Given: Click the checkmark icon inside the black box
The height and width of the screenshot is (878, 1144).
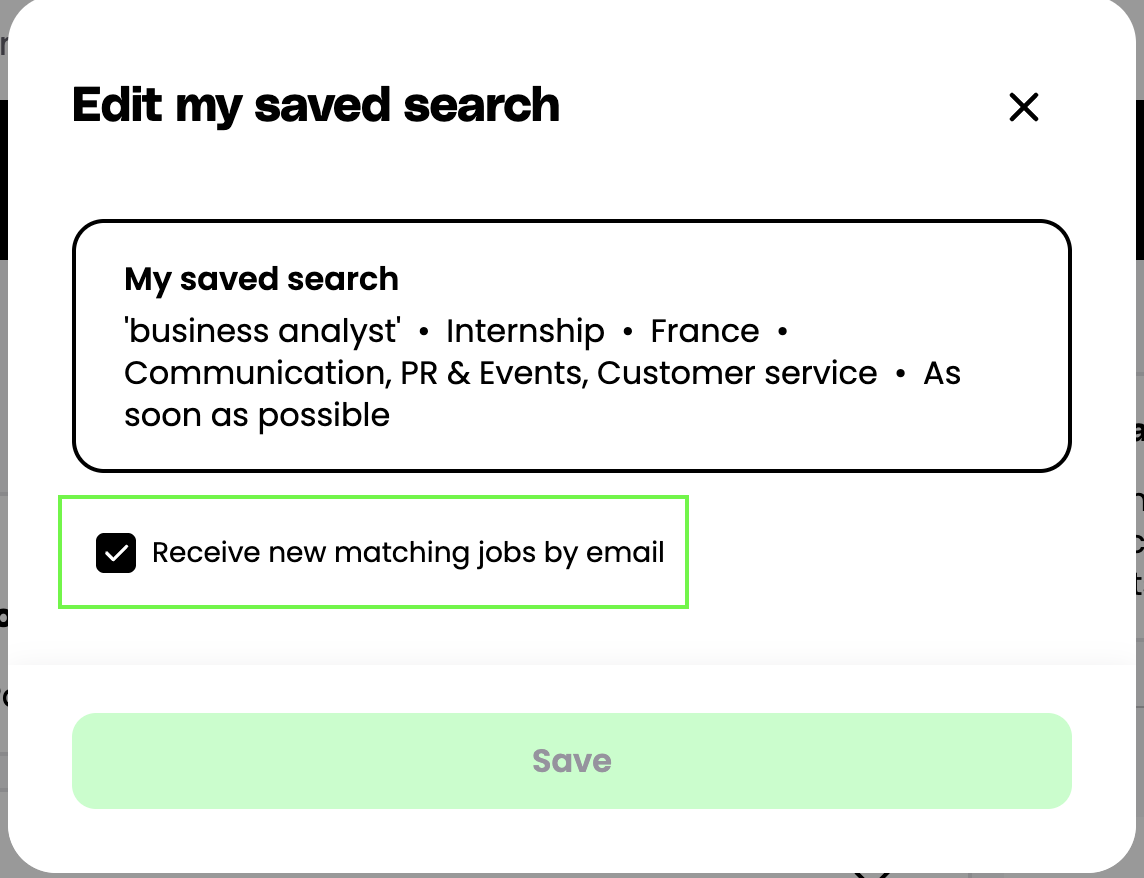Looking at the screenshot, I should tap(116, 553).
